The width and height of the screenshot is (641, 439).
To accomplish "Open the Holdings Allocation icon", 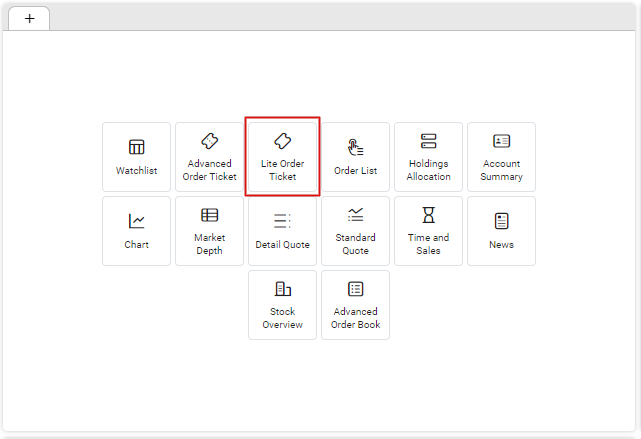I will (428, 141).
